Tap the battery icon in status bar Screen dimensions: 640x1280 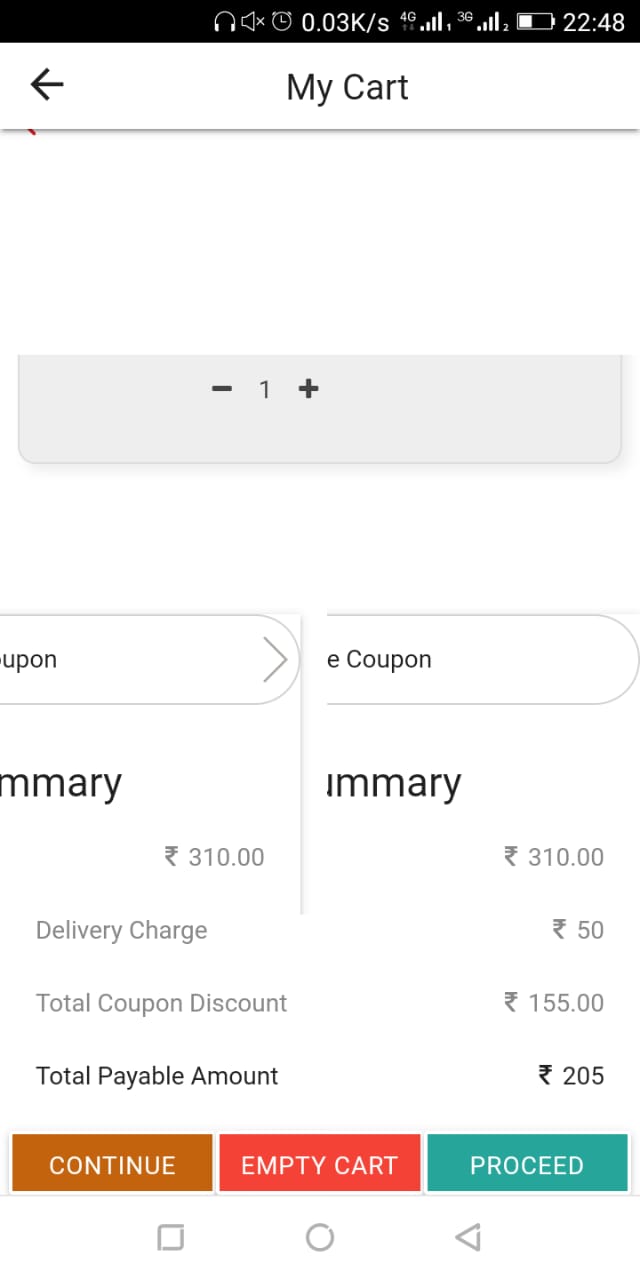click(x=536, y=22)
